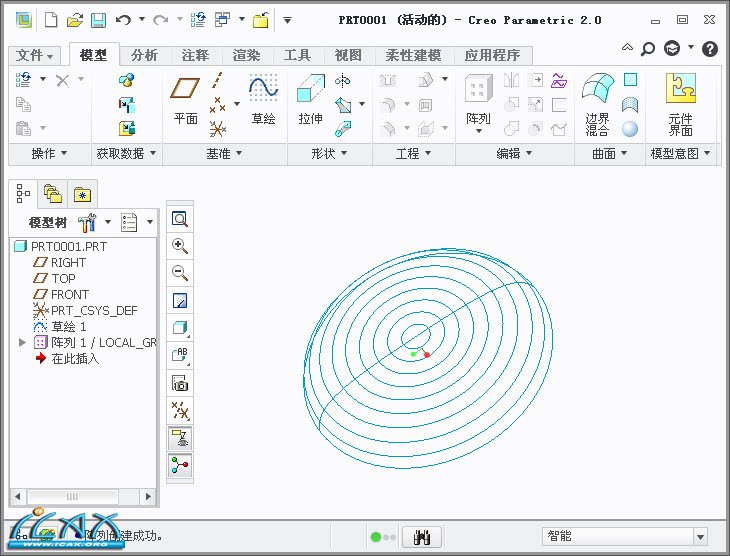Viewport: 730px width, 556px height.
Task: Expand the 阵列 1 / LOCAL_GR tree node
Action: pyautogui.click(x=23, y=343)
